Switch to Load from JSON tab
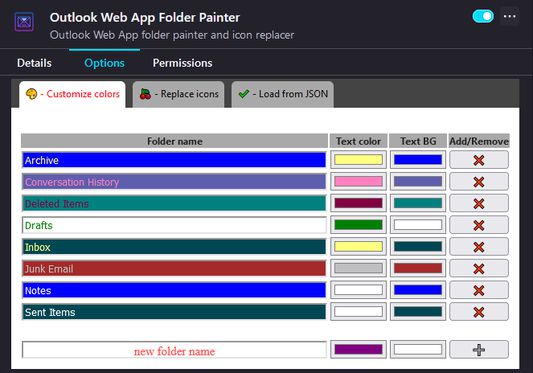The height and width of the screenshot is (373, 533). [x=282, y=94]
